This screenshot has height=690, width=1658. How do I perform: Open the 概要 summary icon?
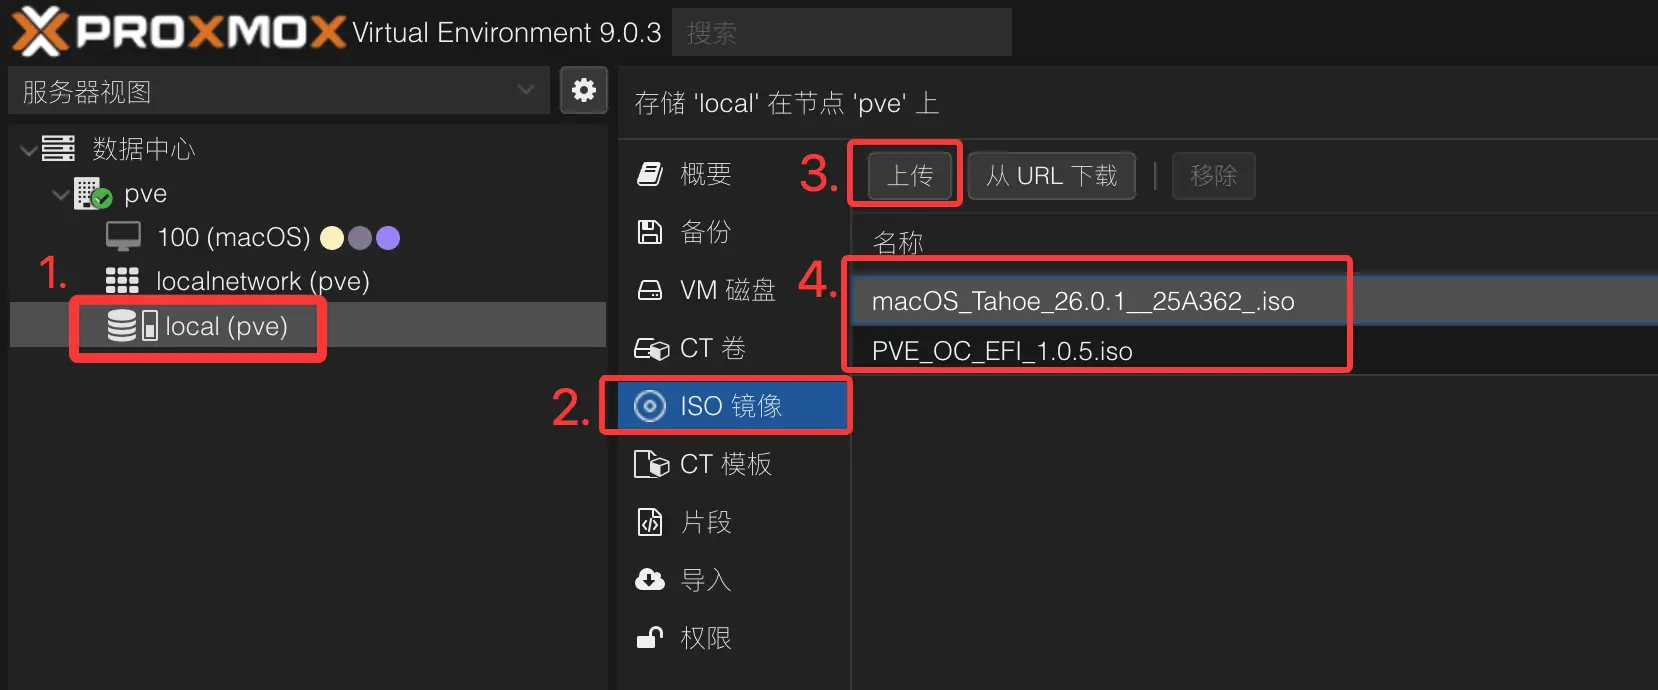[650, 174]
